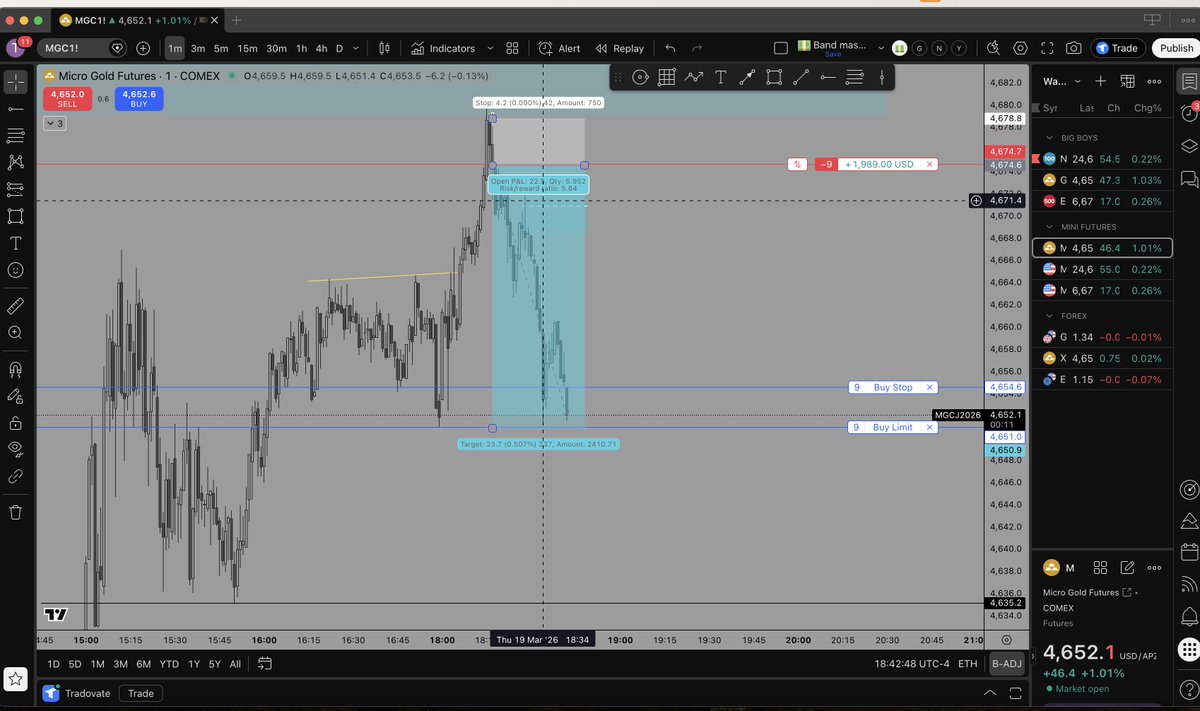Toggle the B-ADJ back-adjust setting

1005,664
